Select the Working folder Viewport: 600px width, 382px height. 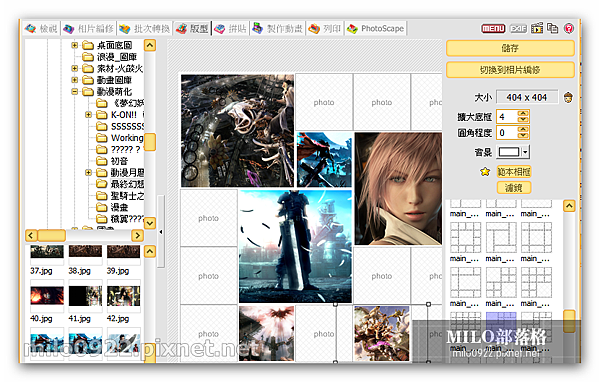coord(127,138)
